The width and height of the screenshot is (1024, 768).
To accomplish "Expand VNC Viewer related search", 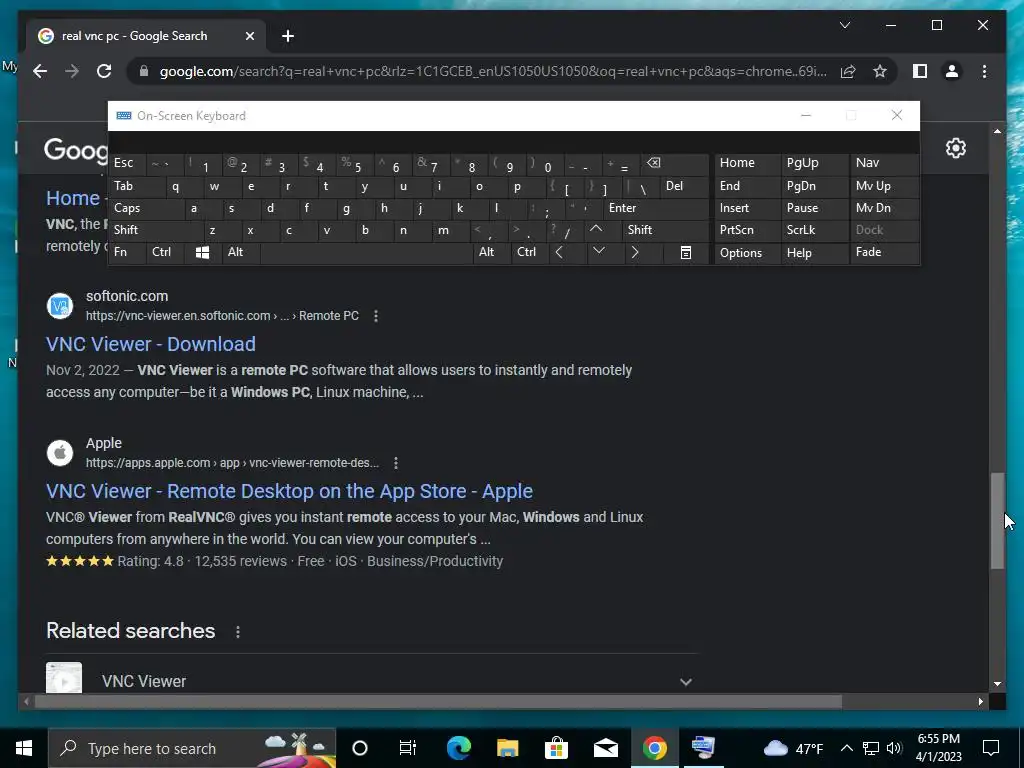I will (685, 682).
